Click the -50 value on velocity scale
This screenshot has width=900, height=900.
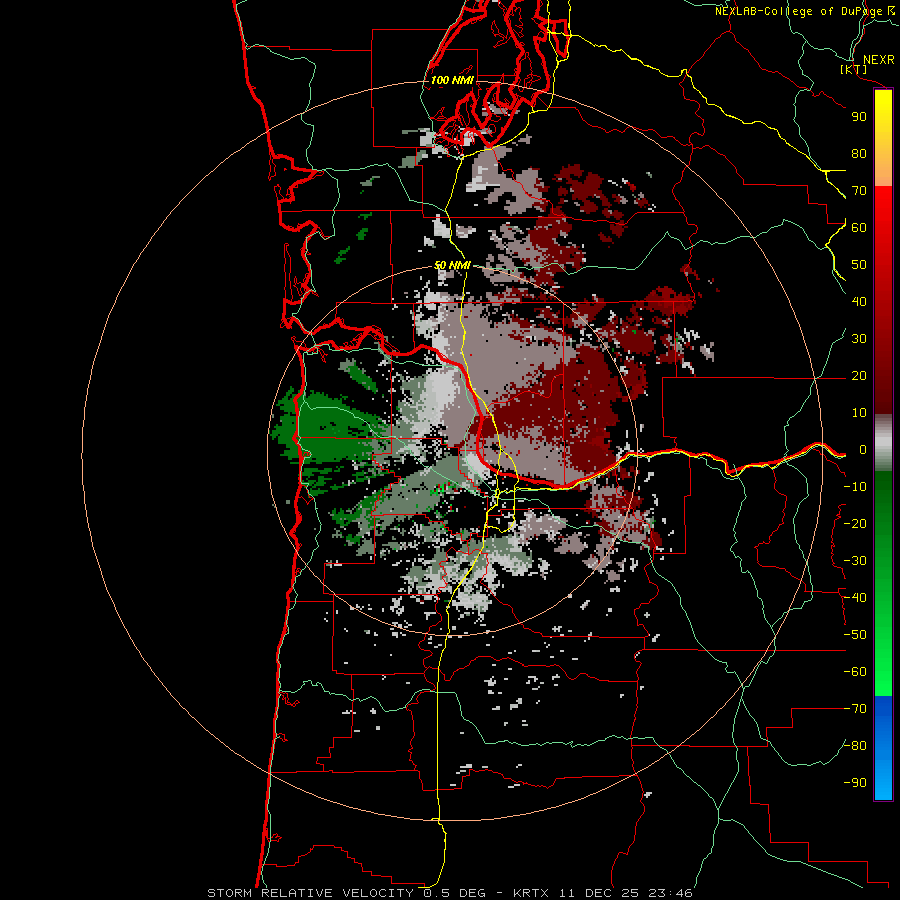[855, 635]
